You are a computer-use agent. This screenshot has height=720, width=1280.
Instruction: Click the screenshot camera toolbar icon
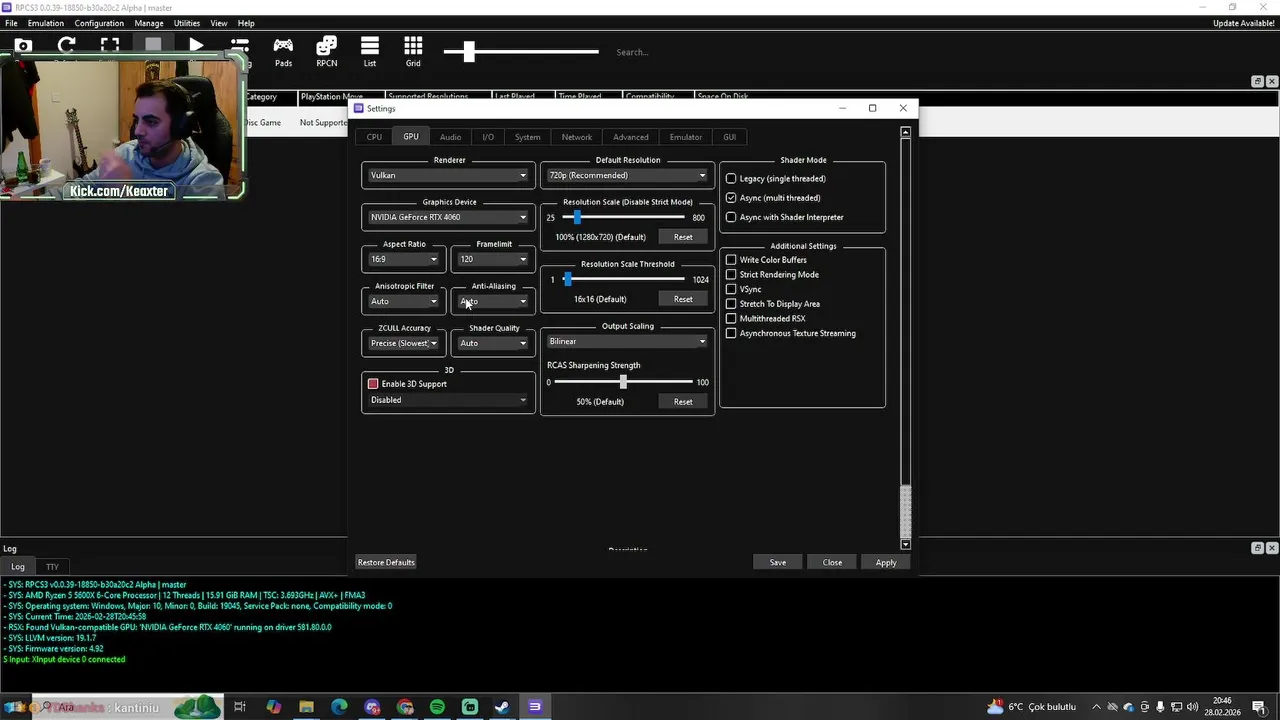[x=23, y=46]
